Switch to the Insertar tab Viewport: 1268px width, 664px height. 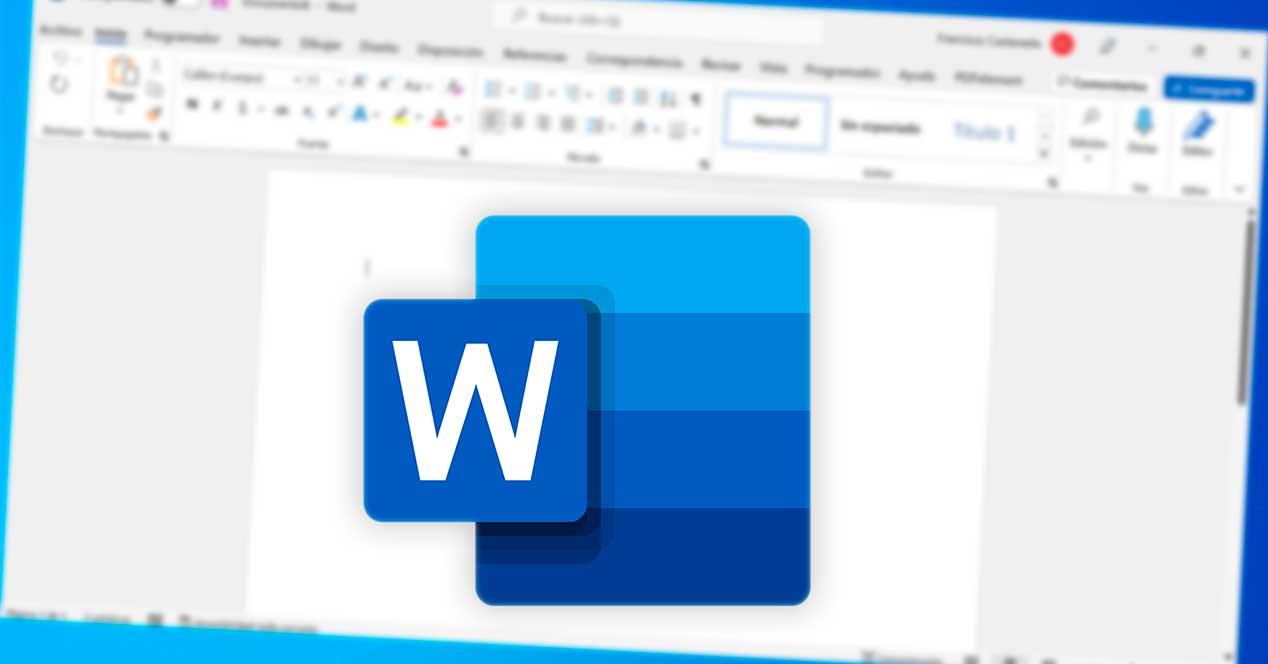(x=259, y=41)
